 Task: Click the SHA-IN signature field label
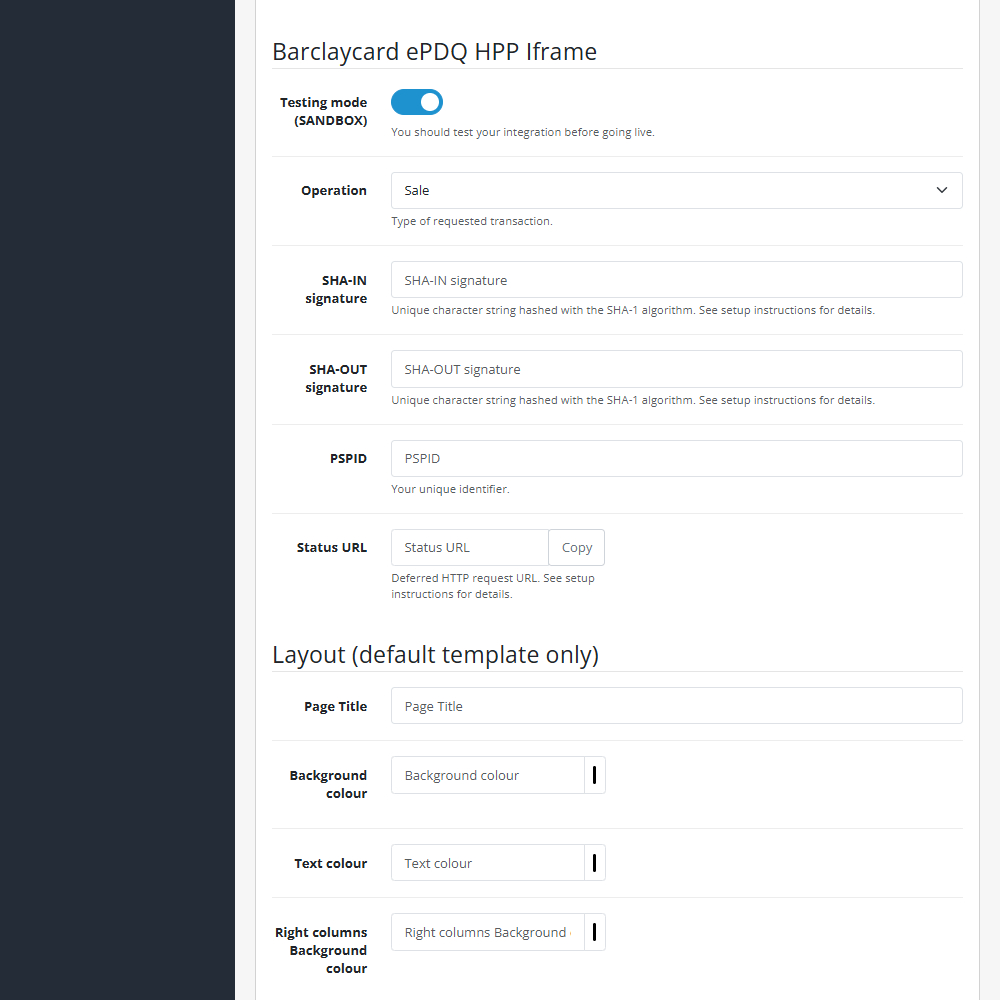click(x=336, y=289)
